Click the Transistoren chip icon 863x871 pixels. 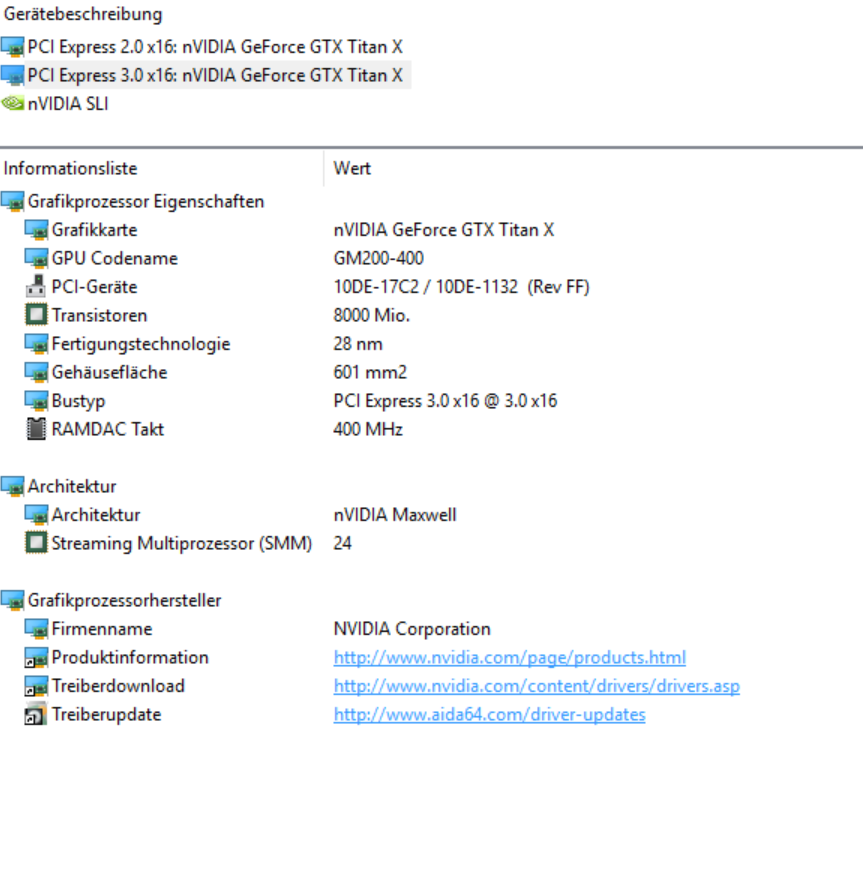point(37,315)
